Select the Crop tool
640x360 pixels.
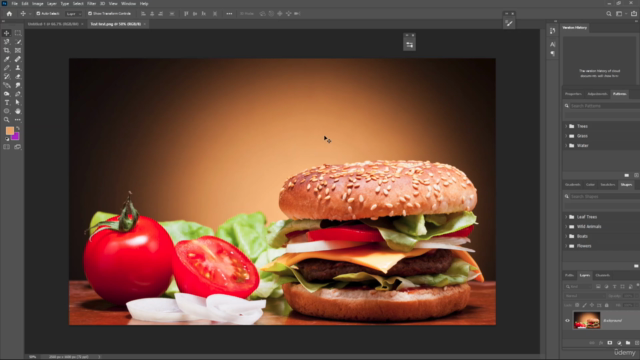(7, 50)
